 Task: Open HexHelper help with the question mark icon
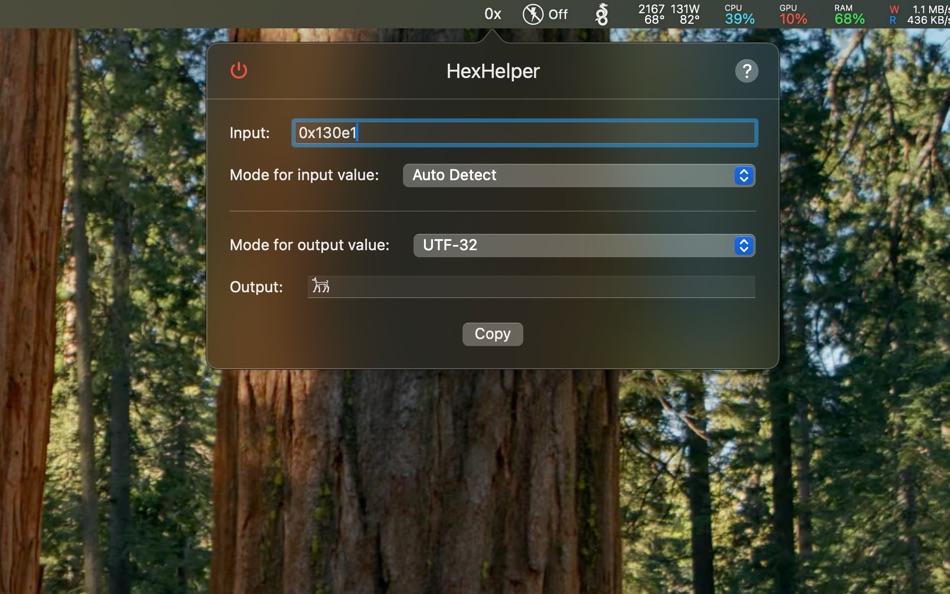[748, 69]
